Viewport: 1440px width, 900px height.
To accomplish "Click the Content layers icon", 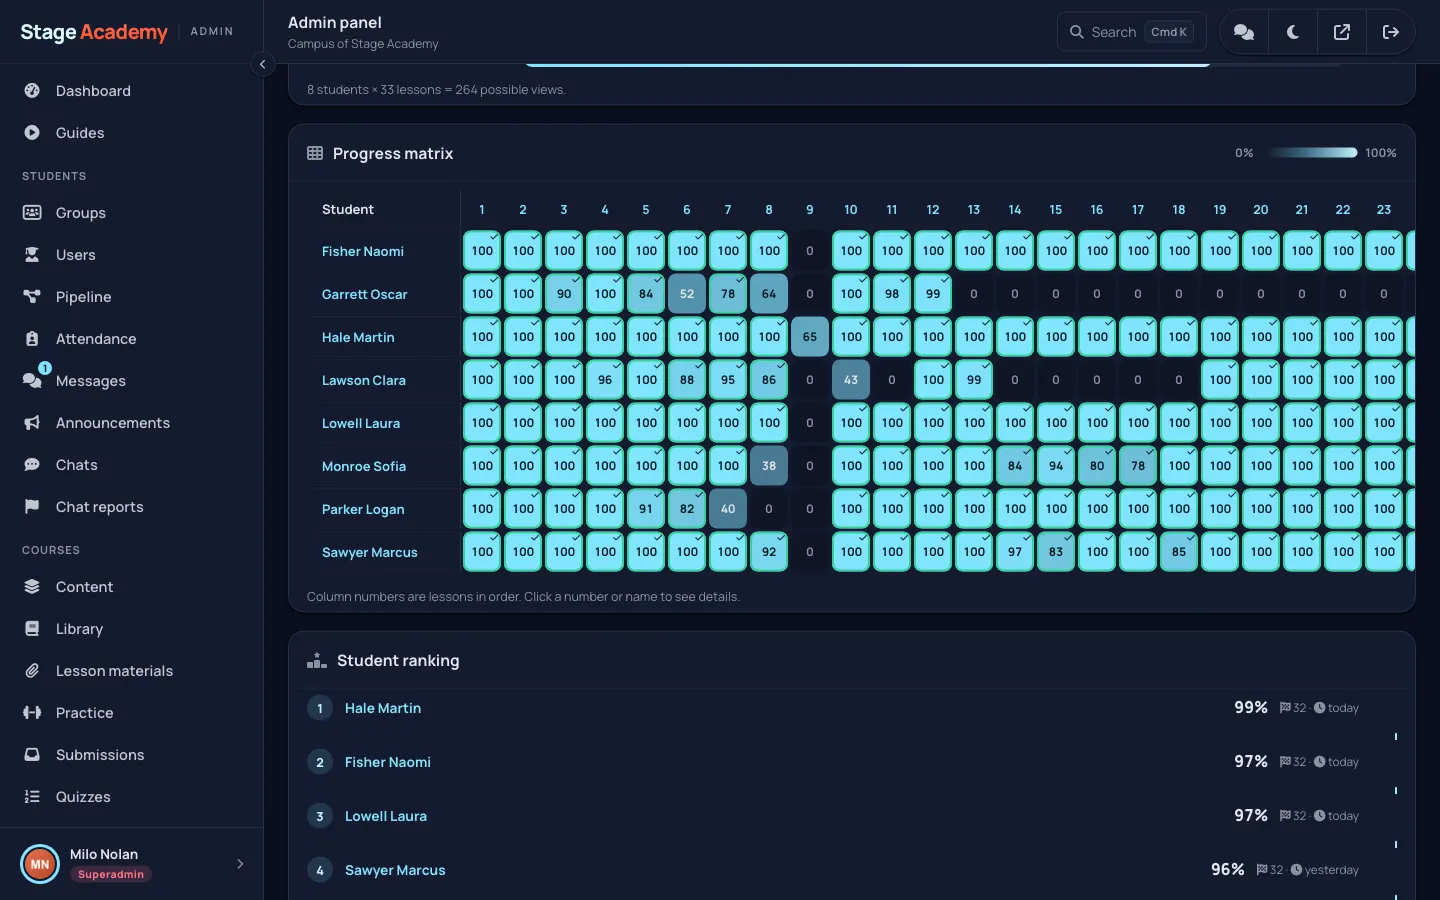I will pyautogui.click(x=32, y=587).
